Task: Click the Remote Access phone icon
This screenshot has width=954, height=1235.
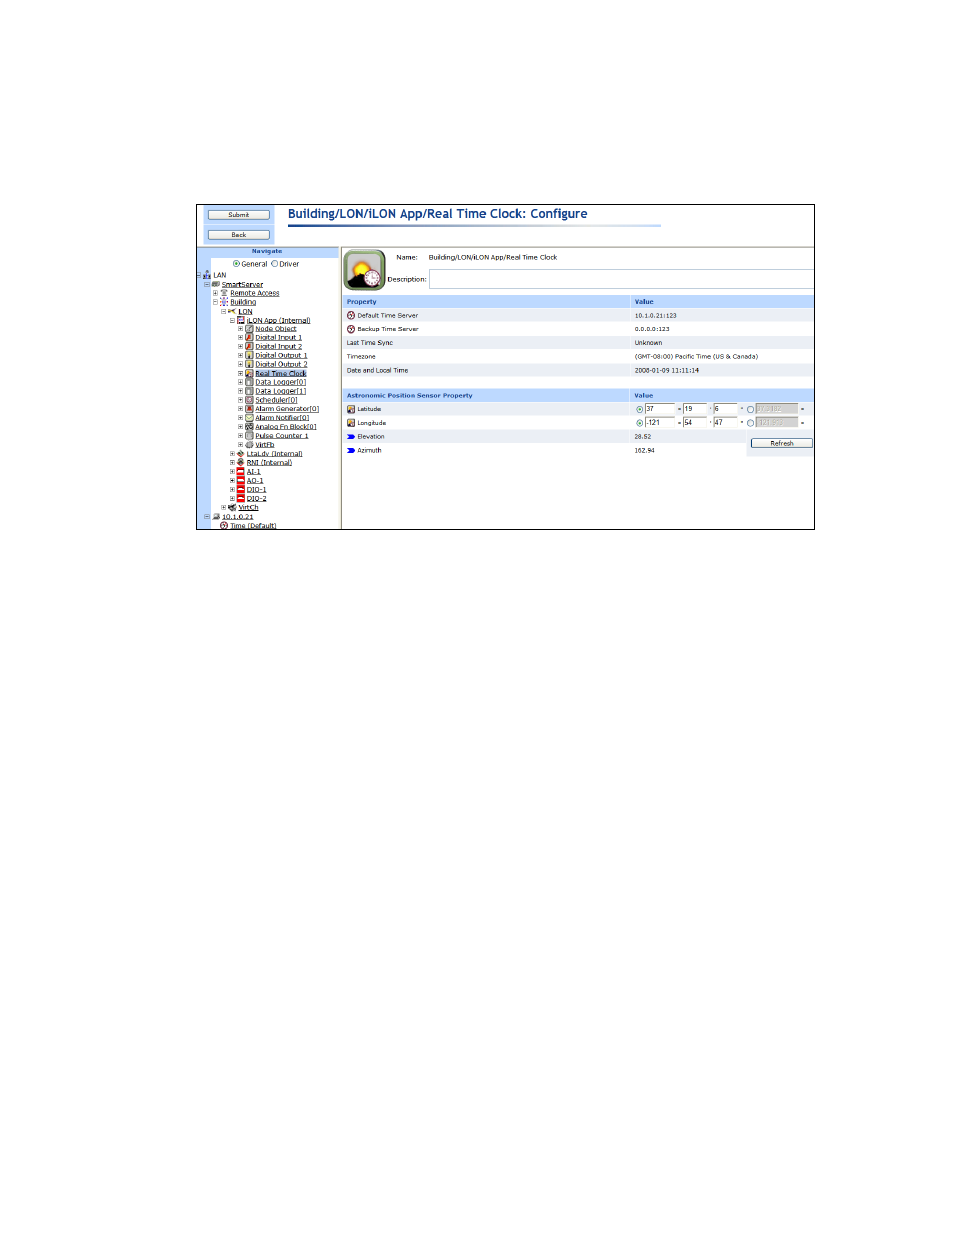Action: (x=224, y=293)
